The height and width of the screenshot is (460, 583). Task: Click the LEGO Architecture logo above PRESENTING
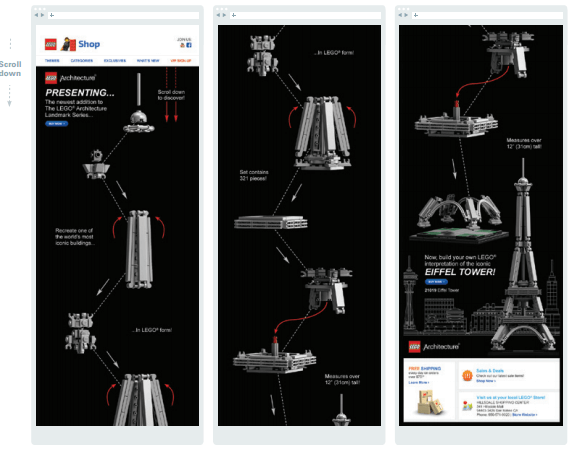(70, 78)
